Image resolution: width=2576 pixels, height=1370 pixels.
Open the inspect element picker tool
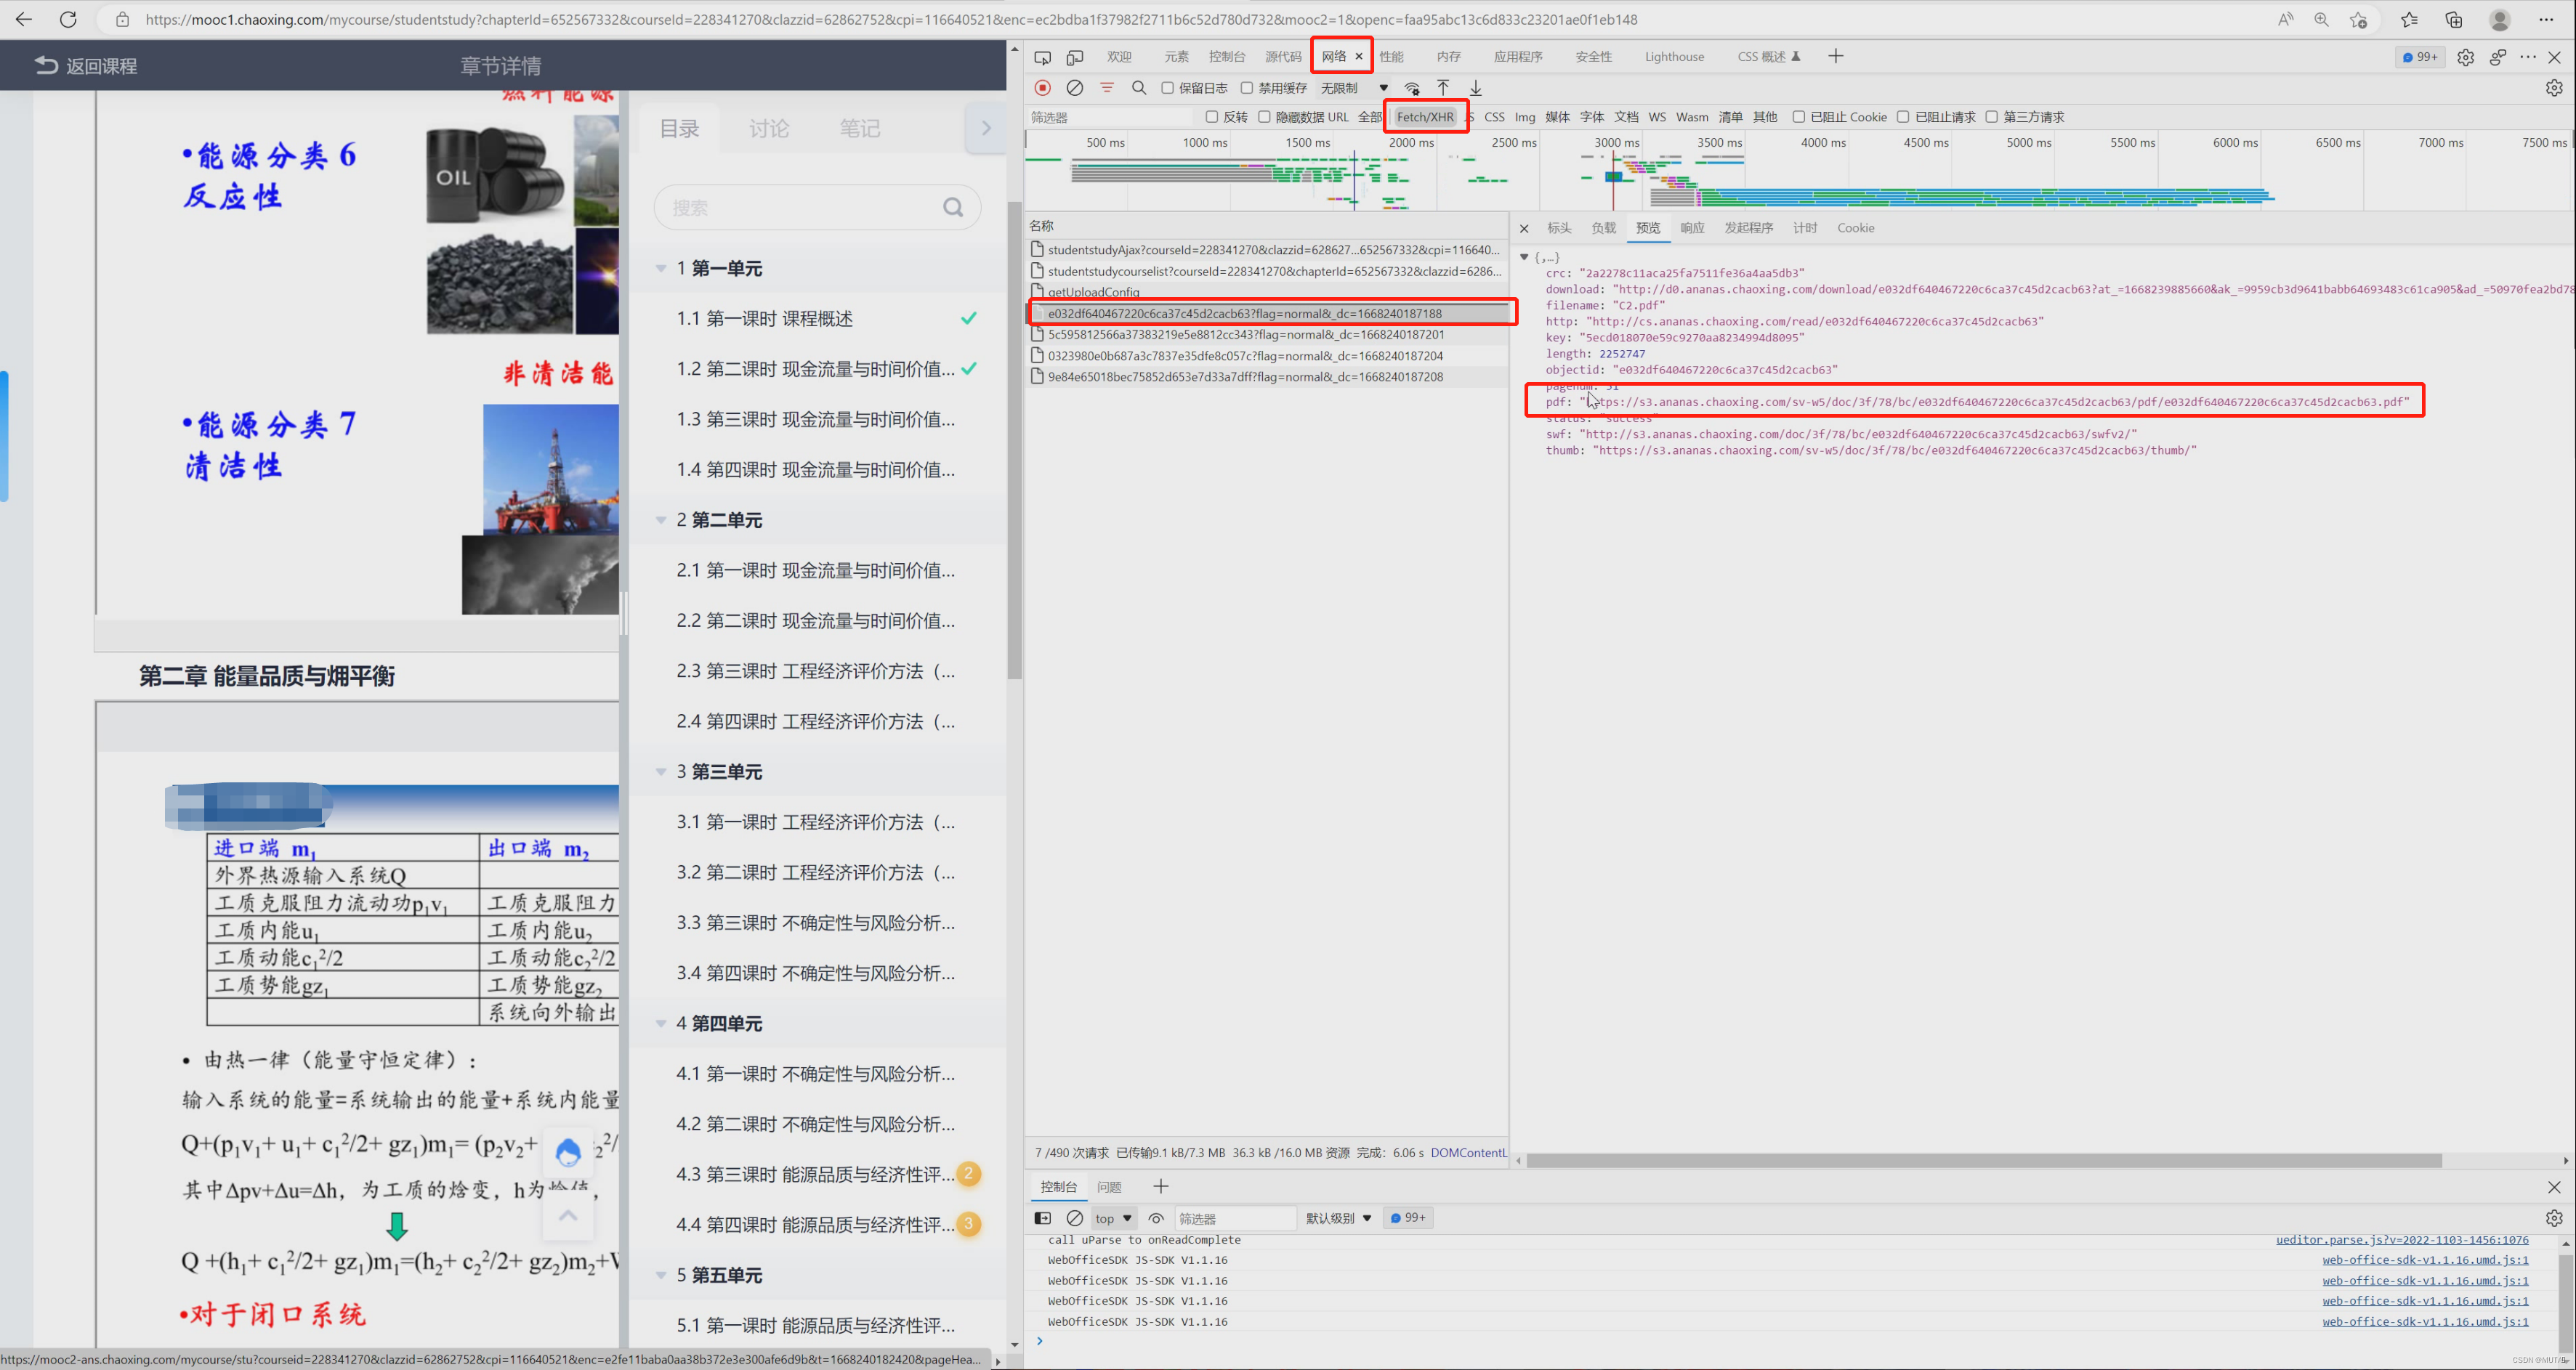click(1043, 57)
